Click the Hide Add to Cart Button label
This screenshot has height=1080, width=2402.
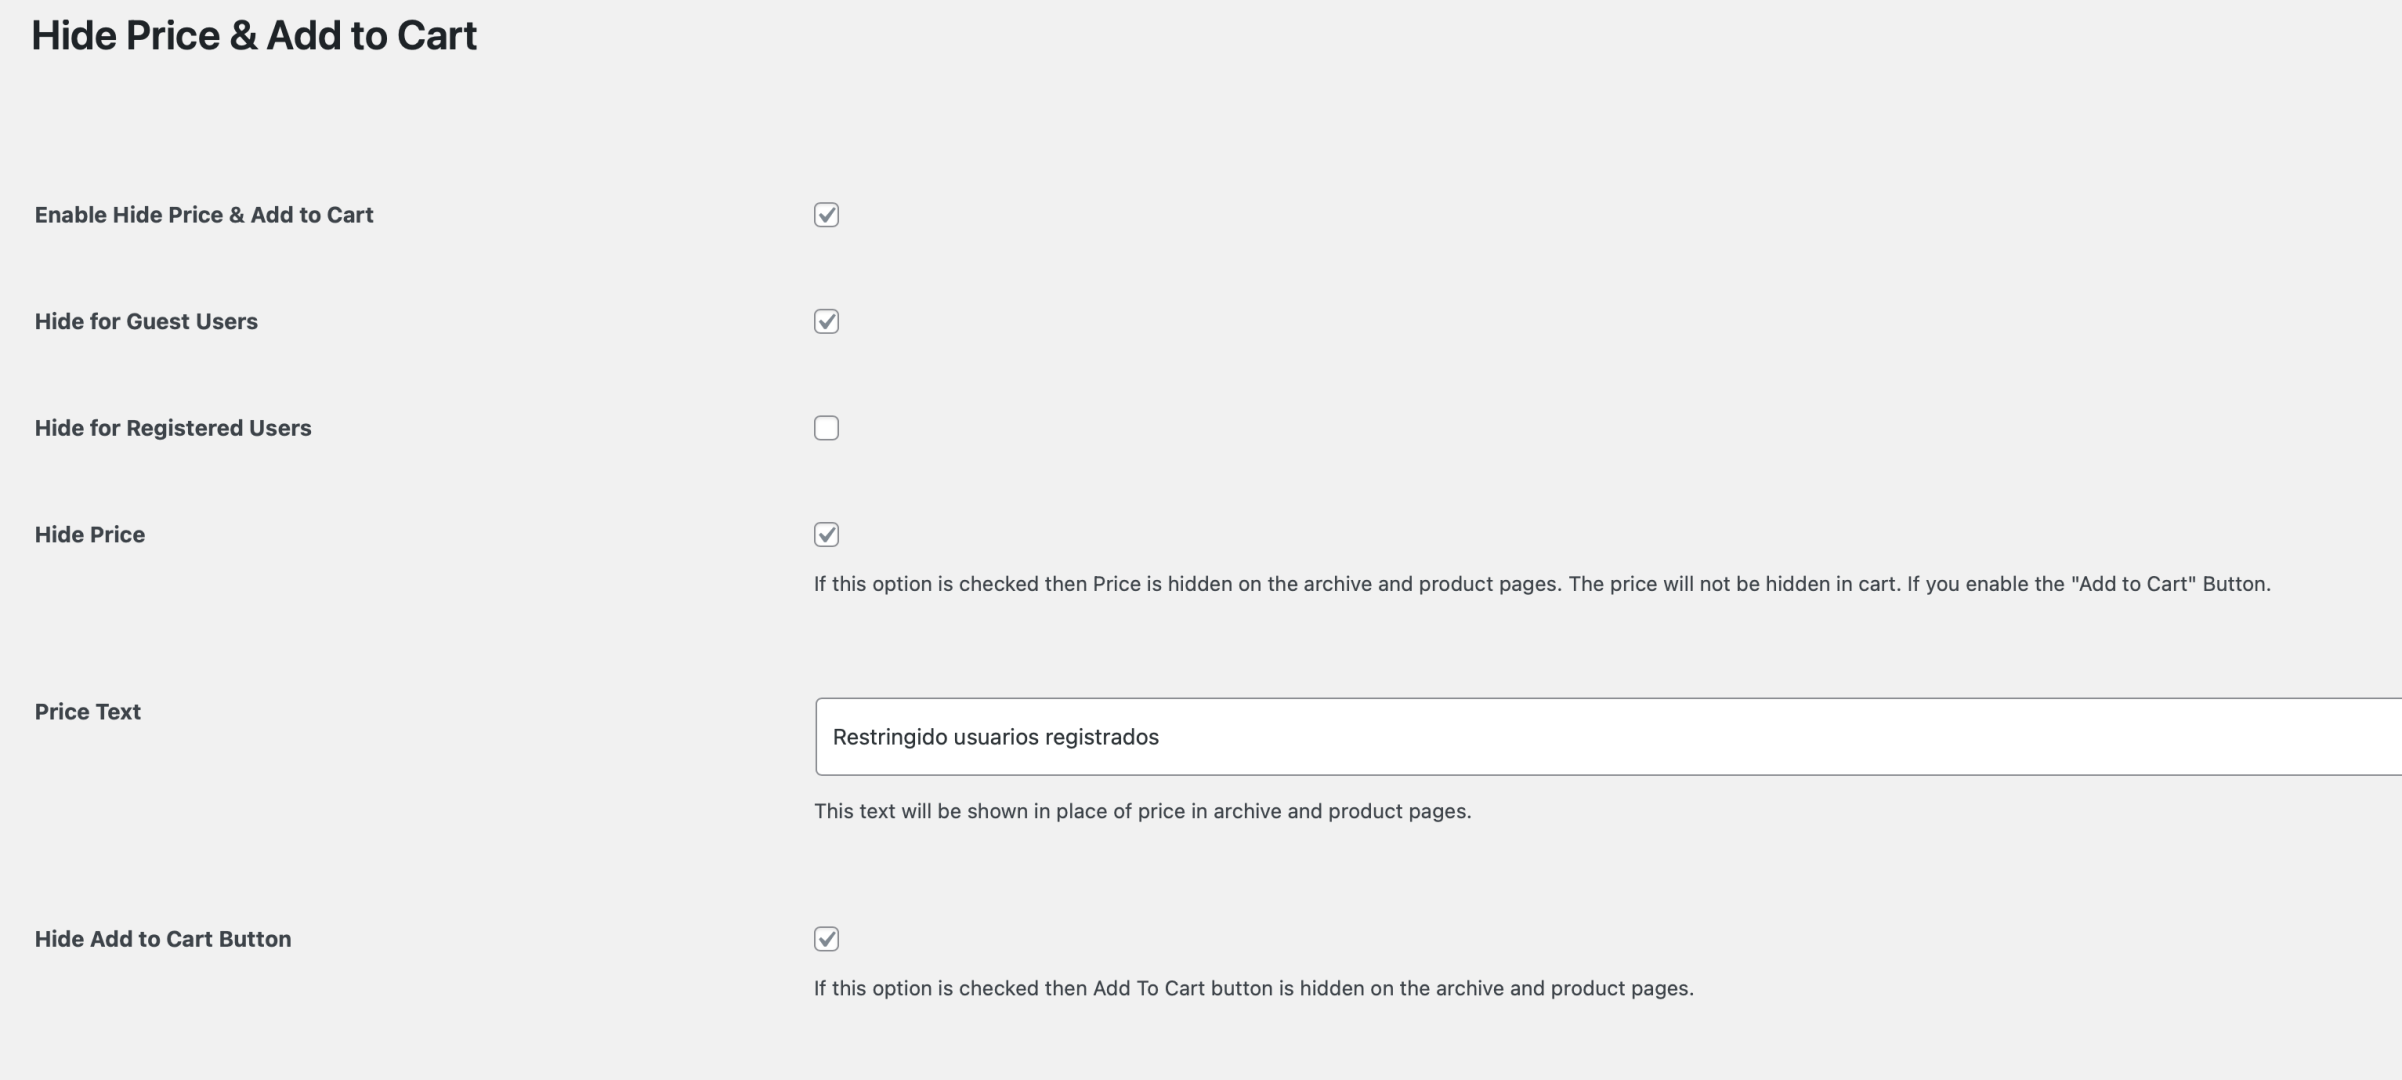[163, 938]
